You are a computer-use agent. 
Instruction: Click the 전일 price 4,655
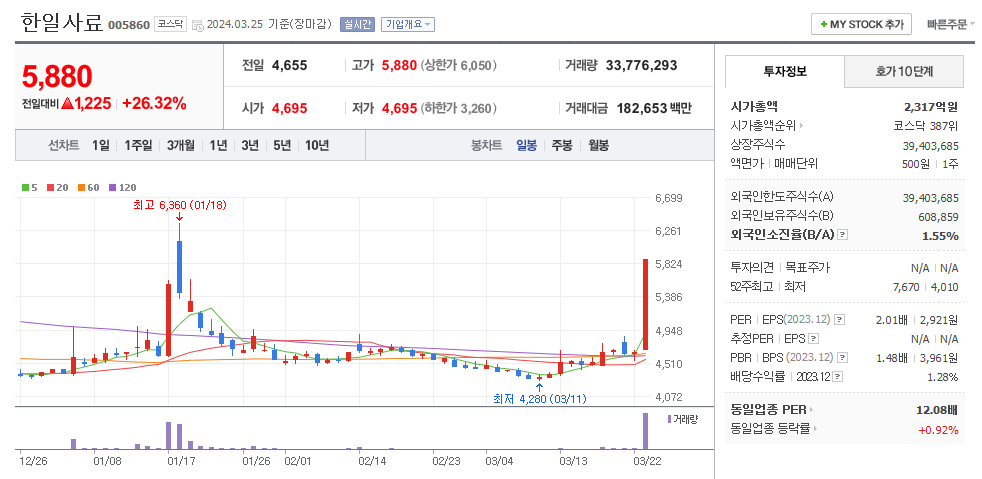(289, 65)
